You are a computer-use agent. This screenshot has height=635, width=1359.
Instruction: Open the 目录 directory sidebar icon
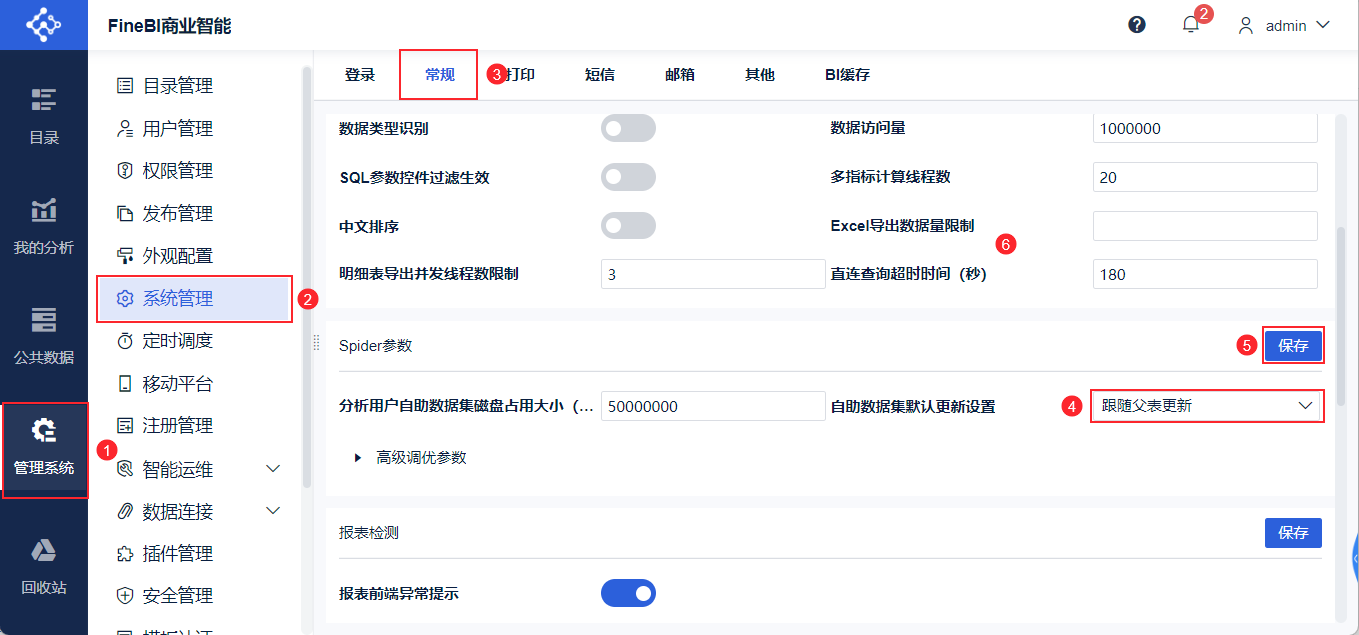tap(44, 99)
